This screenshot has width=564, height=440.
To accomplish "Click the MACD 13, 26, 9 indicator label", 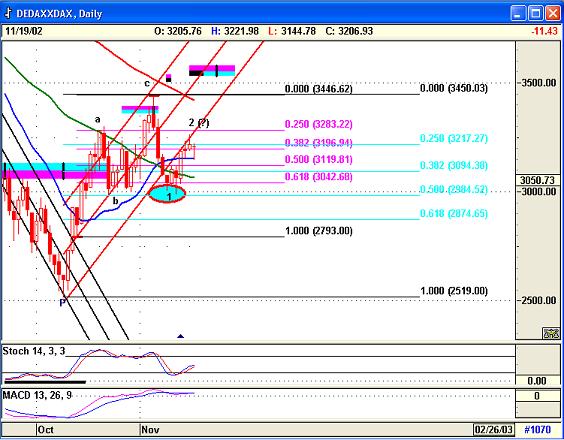I will coord(37,395).
